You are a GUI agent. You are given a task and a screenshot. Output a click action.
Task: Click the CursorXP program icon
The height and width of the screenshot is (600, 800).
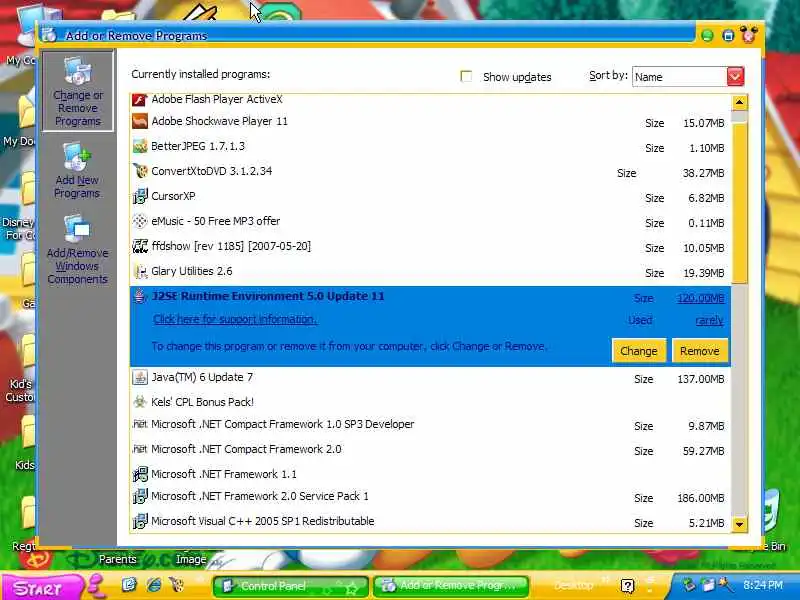140,196
